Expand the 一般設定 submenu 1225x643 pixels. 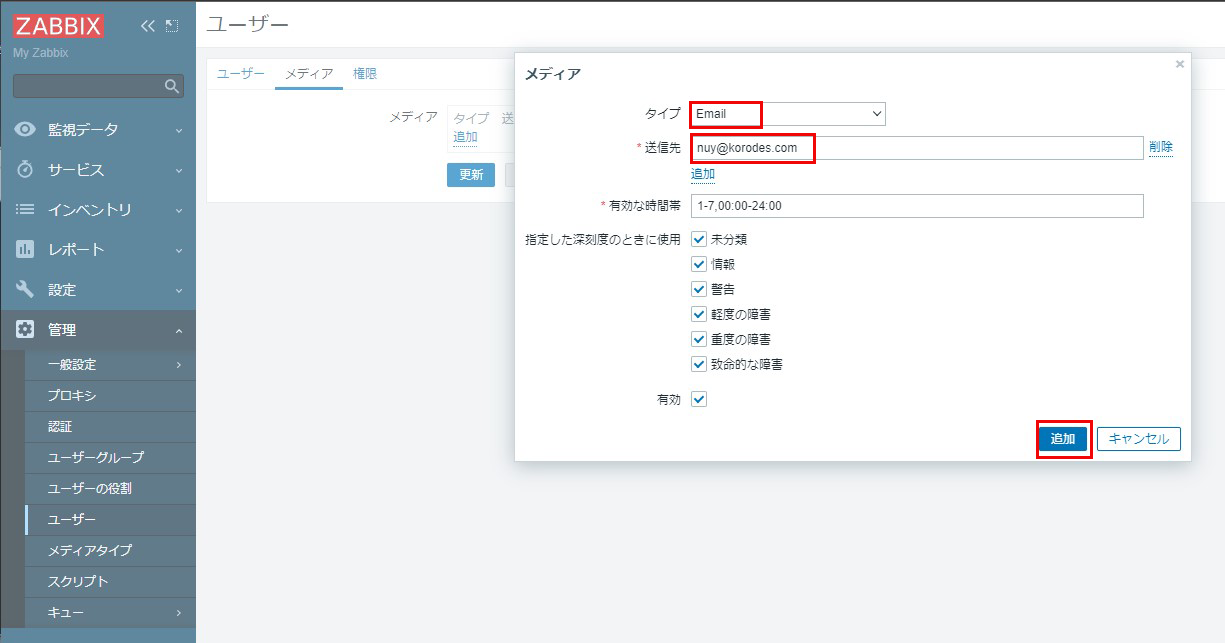click(x=110, y=365)
